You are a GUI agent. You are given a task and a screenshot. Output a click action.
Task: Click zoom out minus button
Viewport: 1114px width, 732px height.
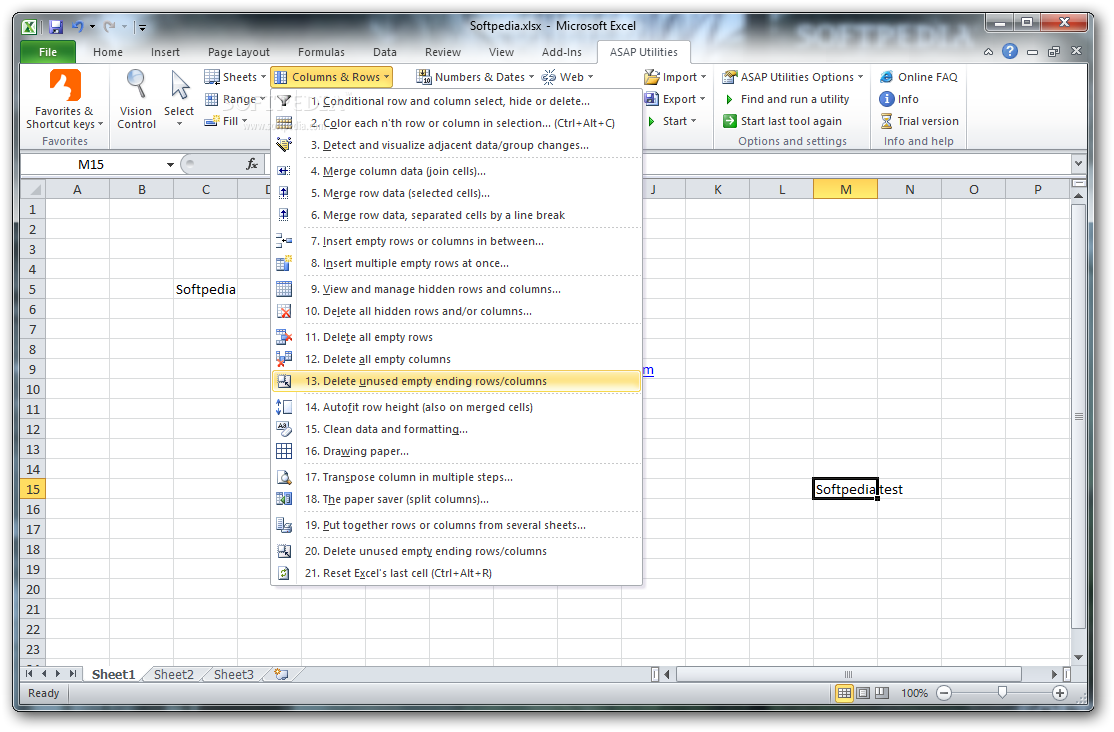pos(944,693)
